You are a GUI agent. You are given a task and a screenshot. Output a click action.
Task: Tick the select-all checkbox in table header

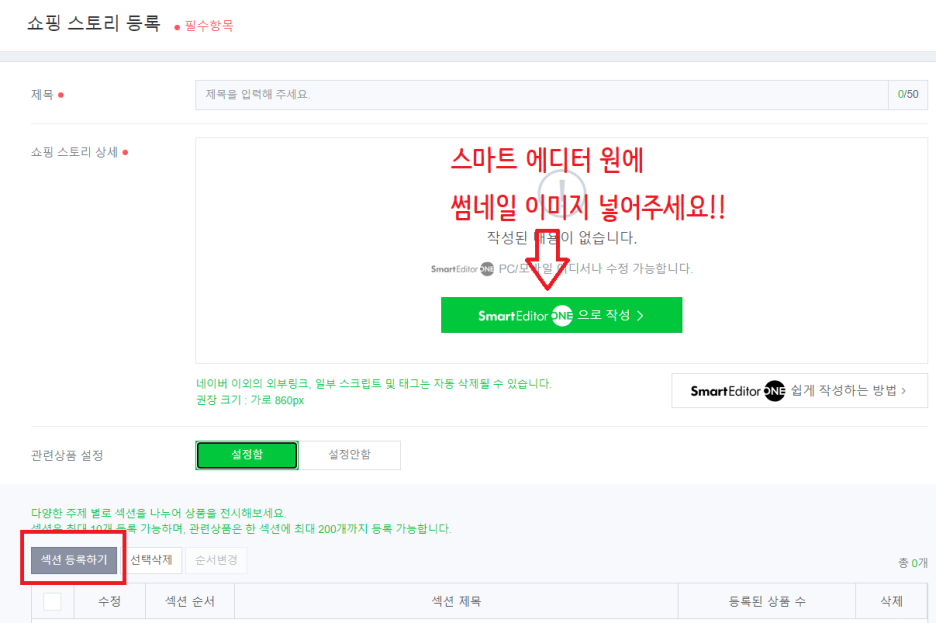pyautogui.click(x=53, y=602)
